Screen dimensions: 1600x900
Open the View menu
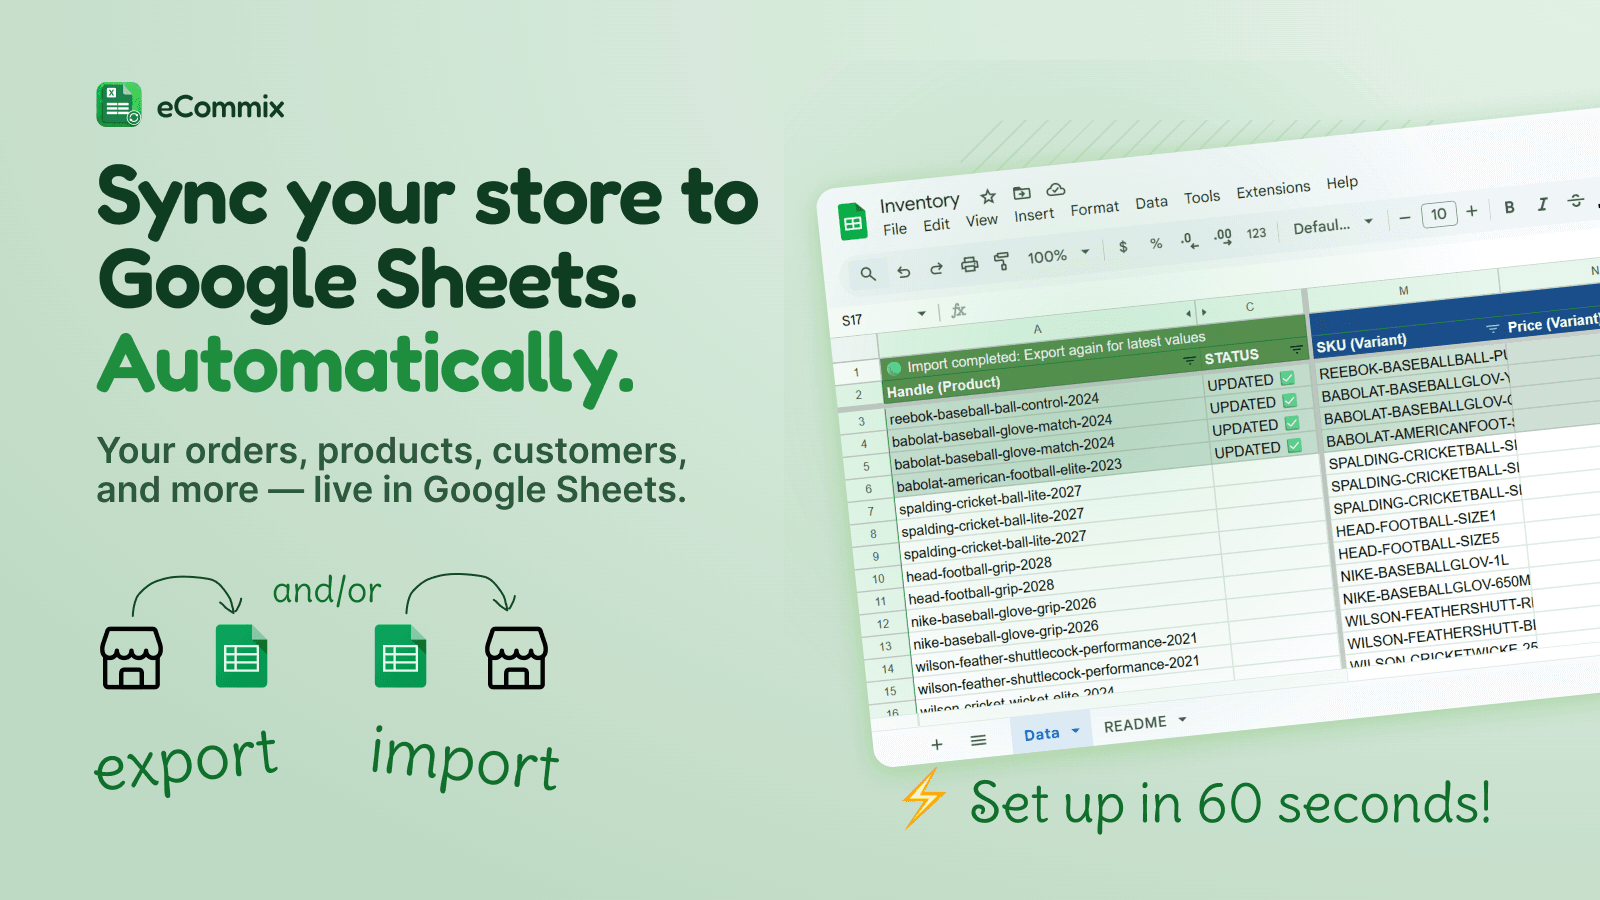[x=981, y=220]
